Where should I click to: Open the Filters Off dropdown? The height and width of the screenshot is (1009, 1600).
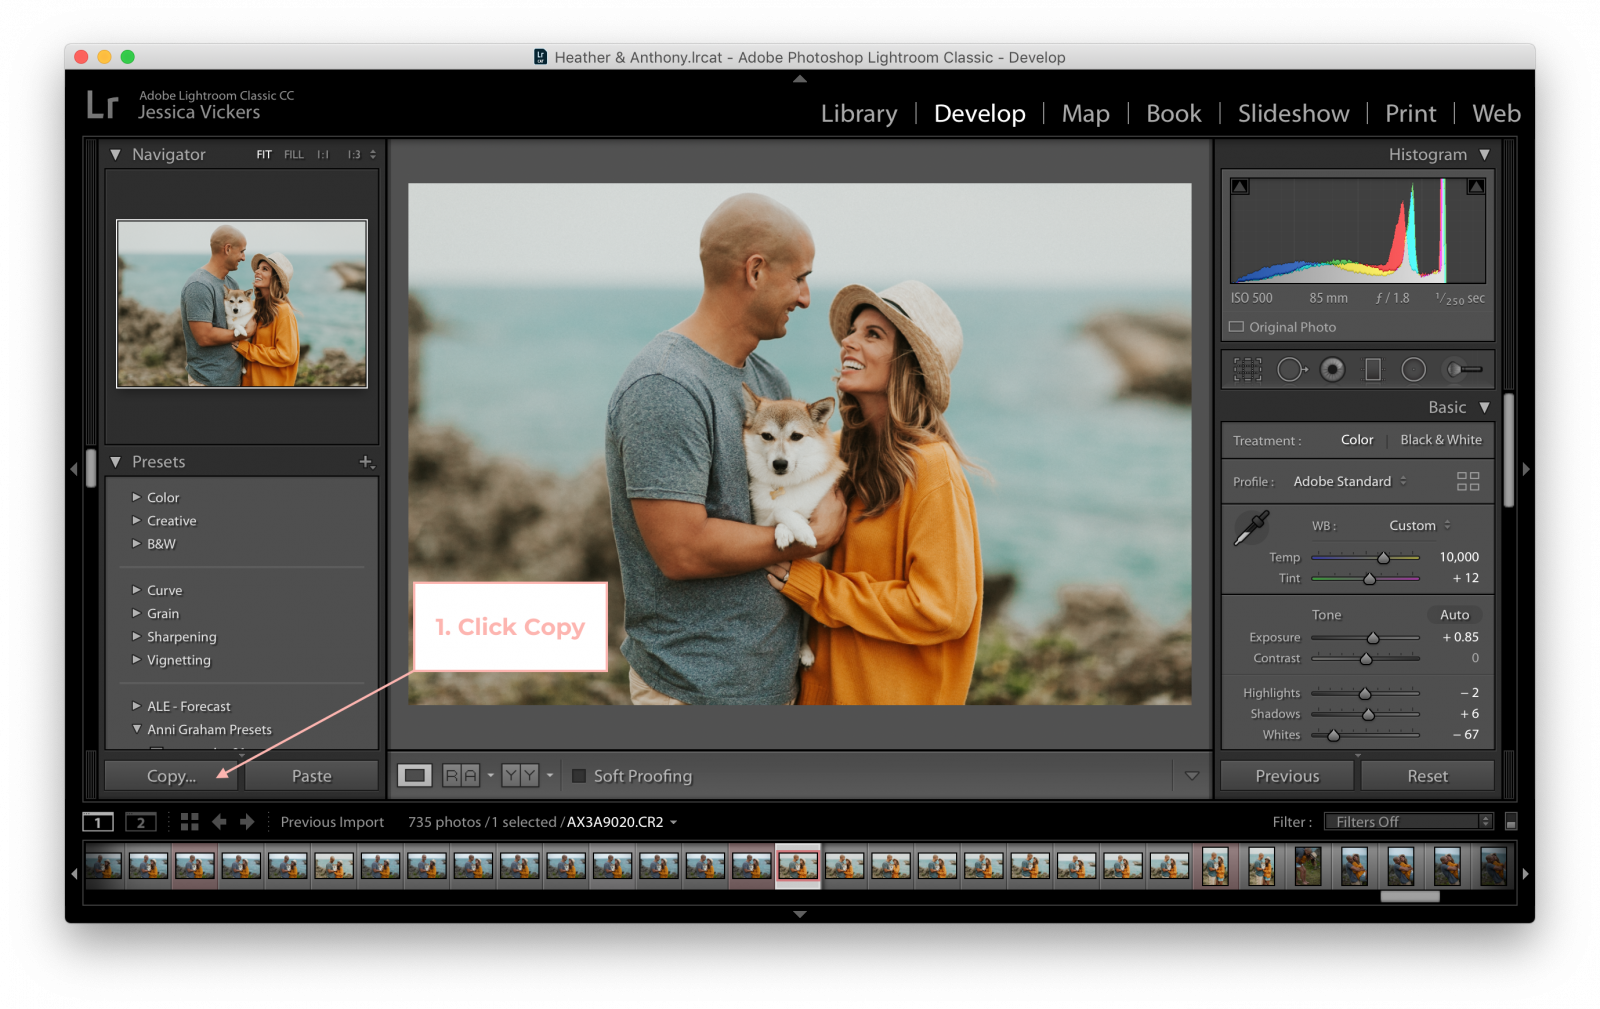point(1408,821)
